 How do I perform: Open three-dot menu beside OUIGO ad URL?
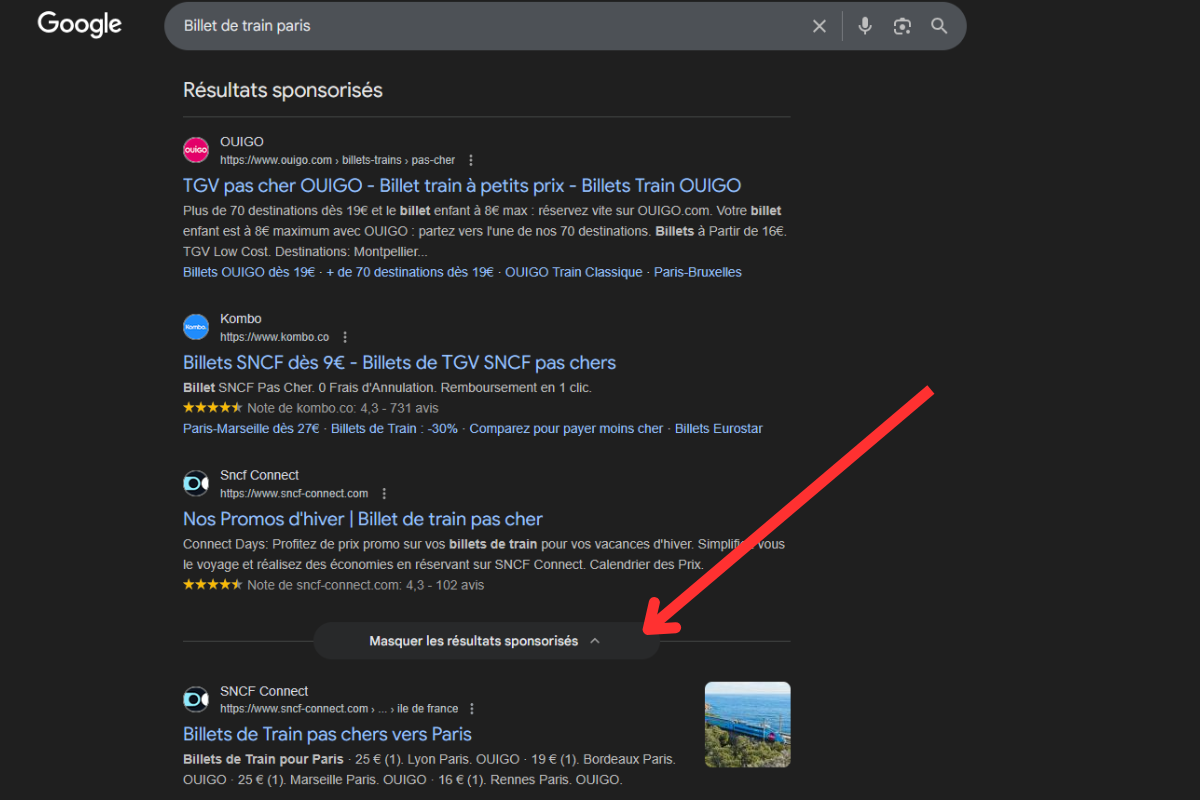click(x=471, y=160)
